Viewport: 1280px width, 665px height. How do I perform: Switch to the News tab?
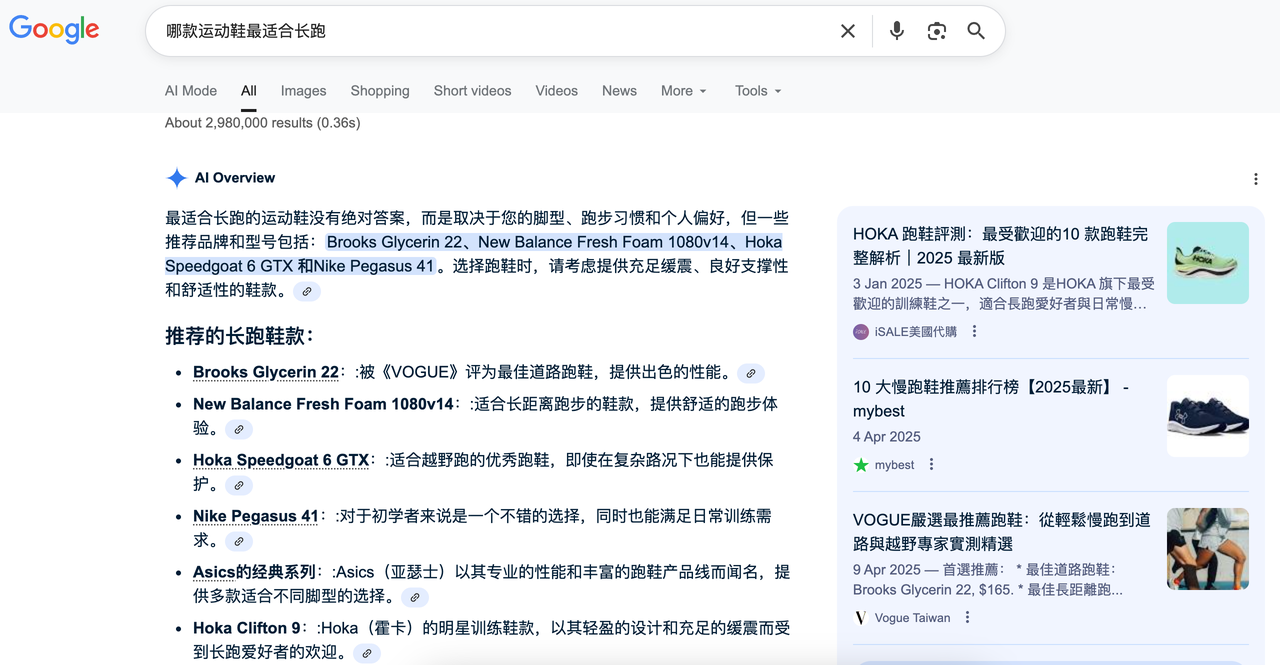pos(619,91)
